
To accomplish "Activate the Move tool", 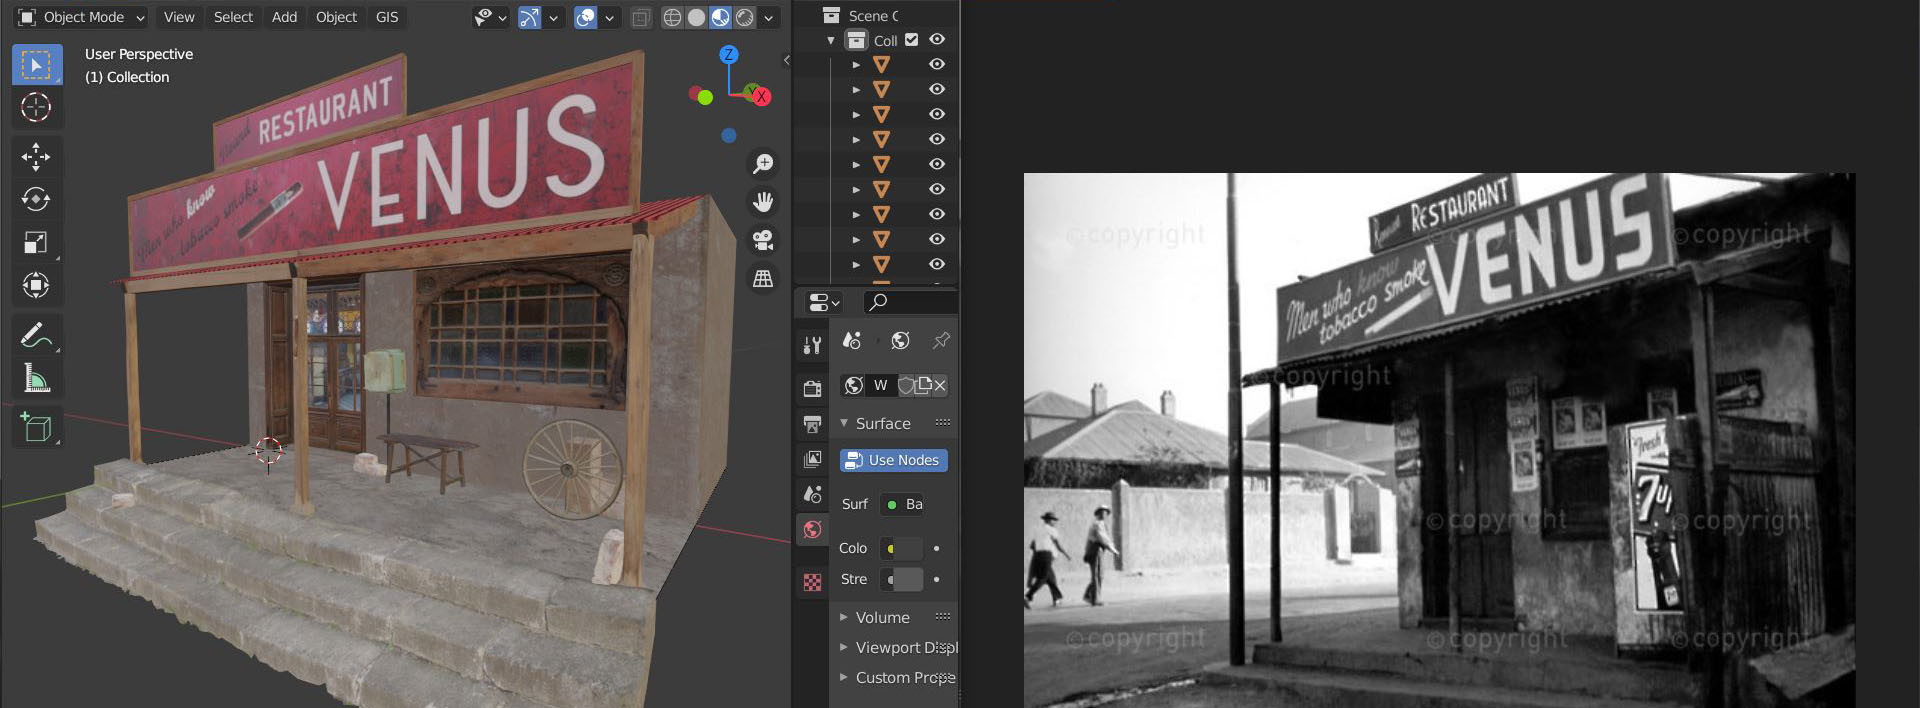I will [x=36, y=156].
